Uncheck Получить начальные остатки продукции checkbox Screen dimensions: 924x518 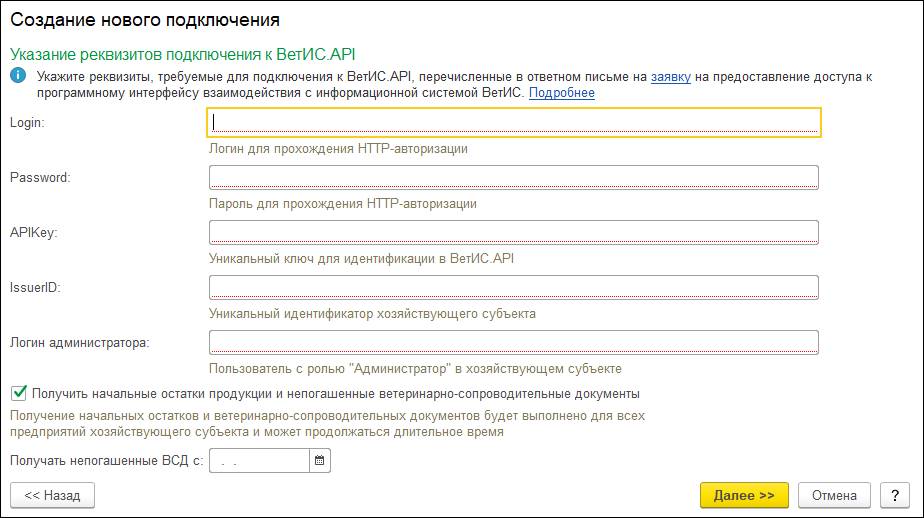click(19, 393)
